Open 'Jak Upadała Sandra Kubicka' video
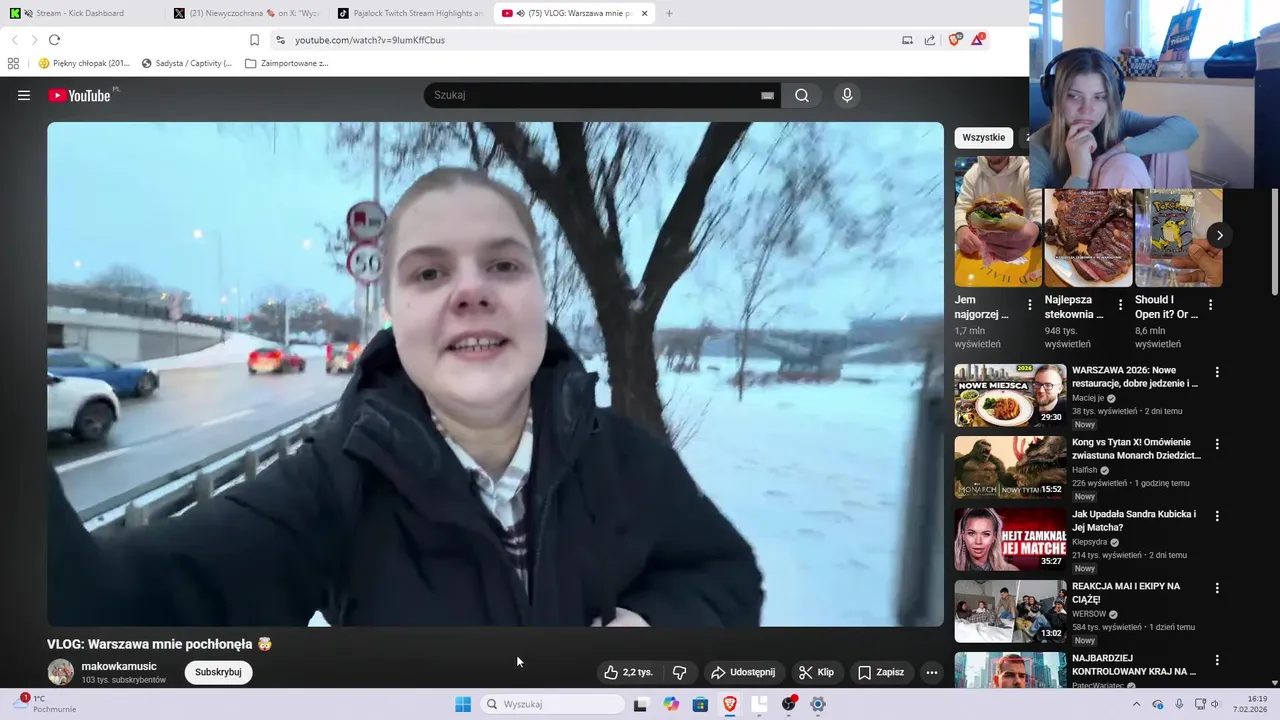1280x720 pixels. (x=1134, y=520)
